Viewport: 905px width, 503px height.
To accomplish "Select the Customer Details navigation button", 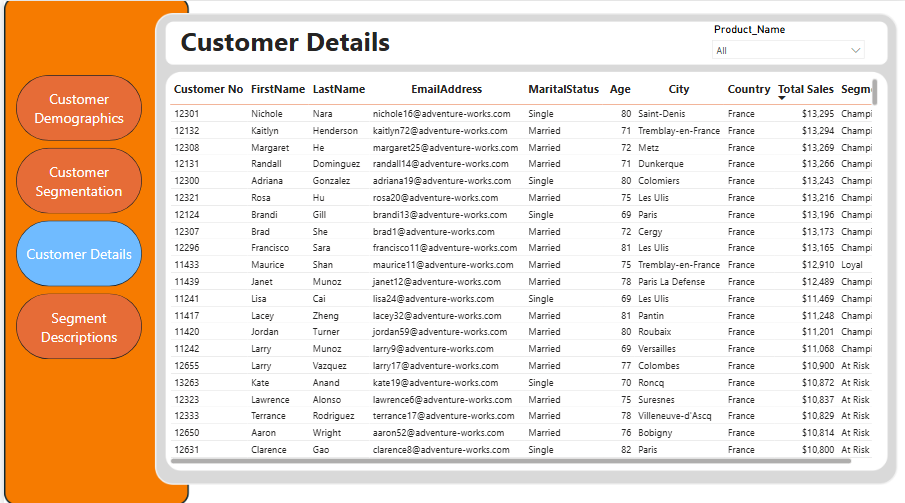I will (x=79, y=254).
